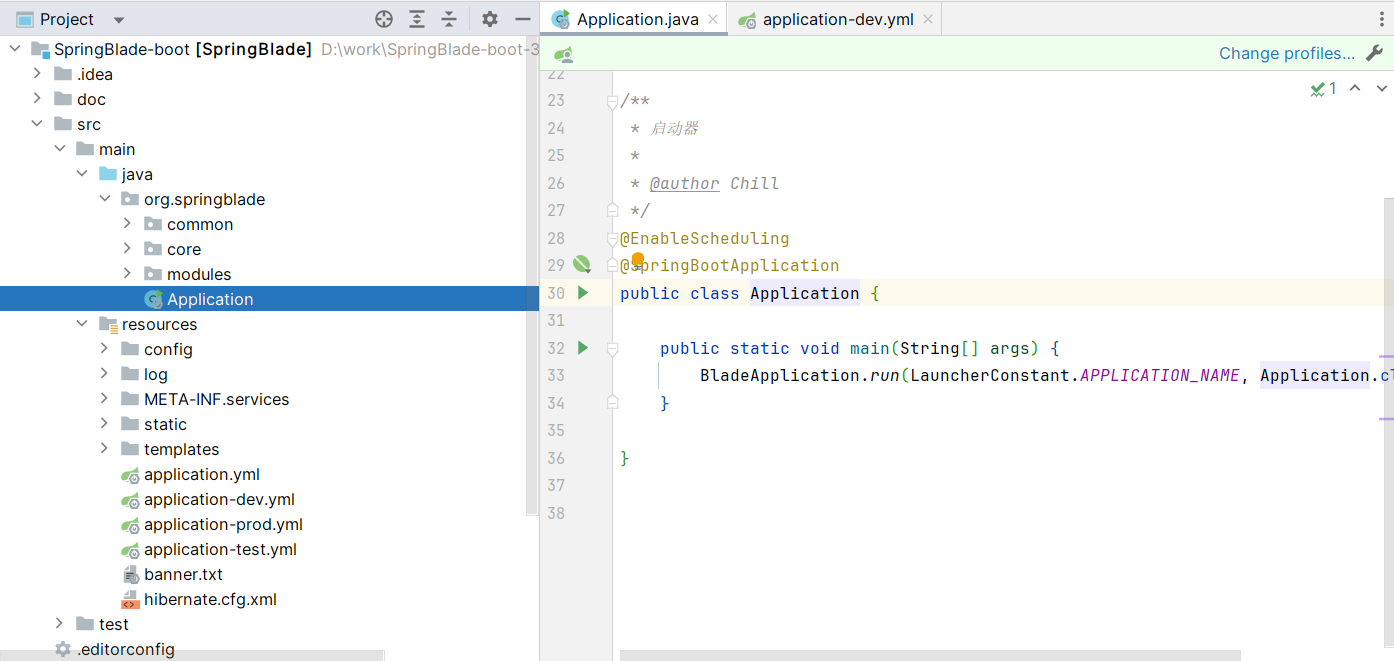This screenshot has height=661, width=1394.
Task: Fold the main method at line 32
Action: [x=612, y=348]
